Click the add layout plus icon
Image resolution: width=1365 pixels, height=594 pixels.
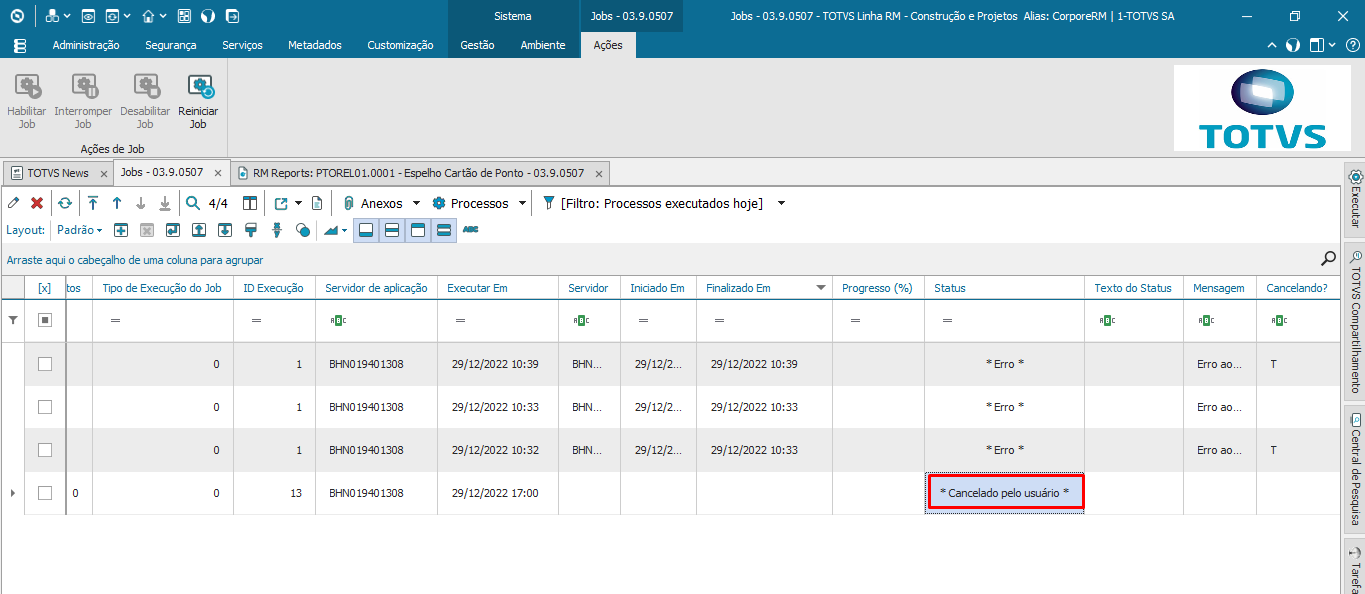click(121, 230)
